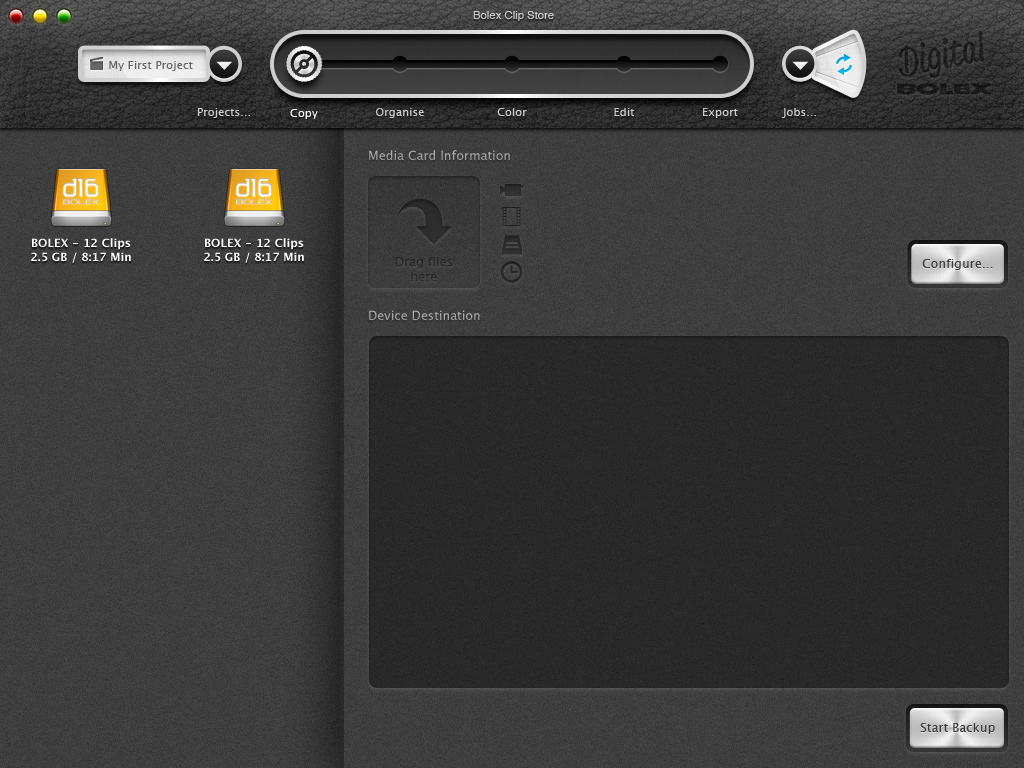Jump to the Color stage marker

click(511, 63)
